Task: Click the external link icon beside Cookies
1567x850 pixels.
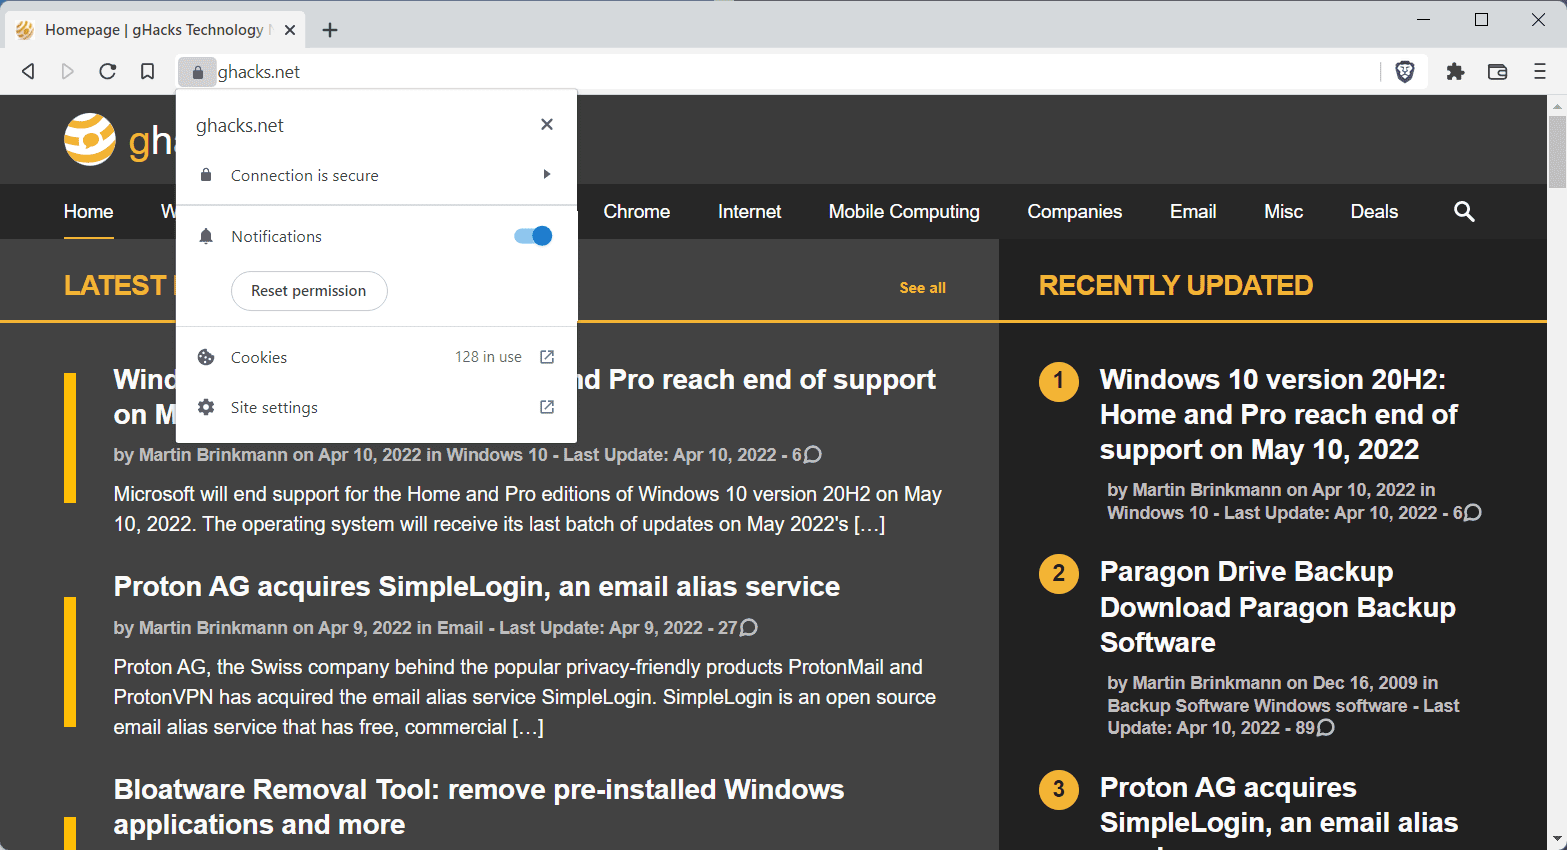Action: point(546,356)
